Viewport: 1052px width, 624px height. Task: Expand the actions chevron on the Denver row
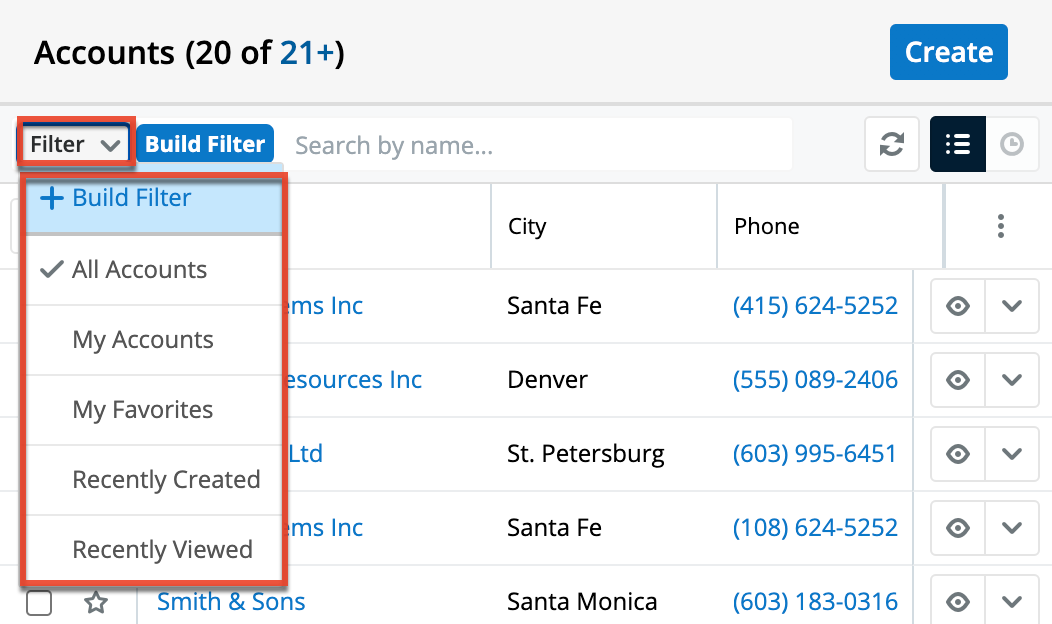(x=1012, y=380)
